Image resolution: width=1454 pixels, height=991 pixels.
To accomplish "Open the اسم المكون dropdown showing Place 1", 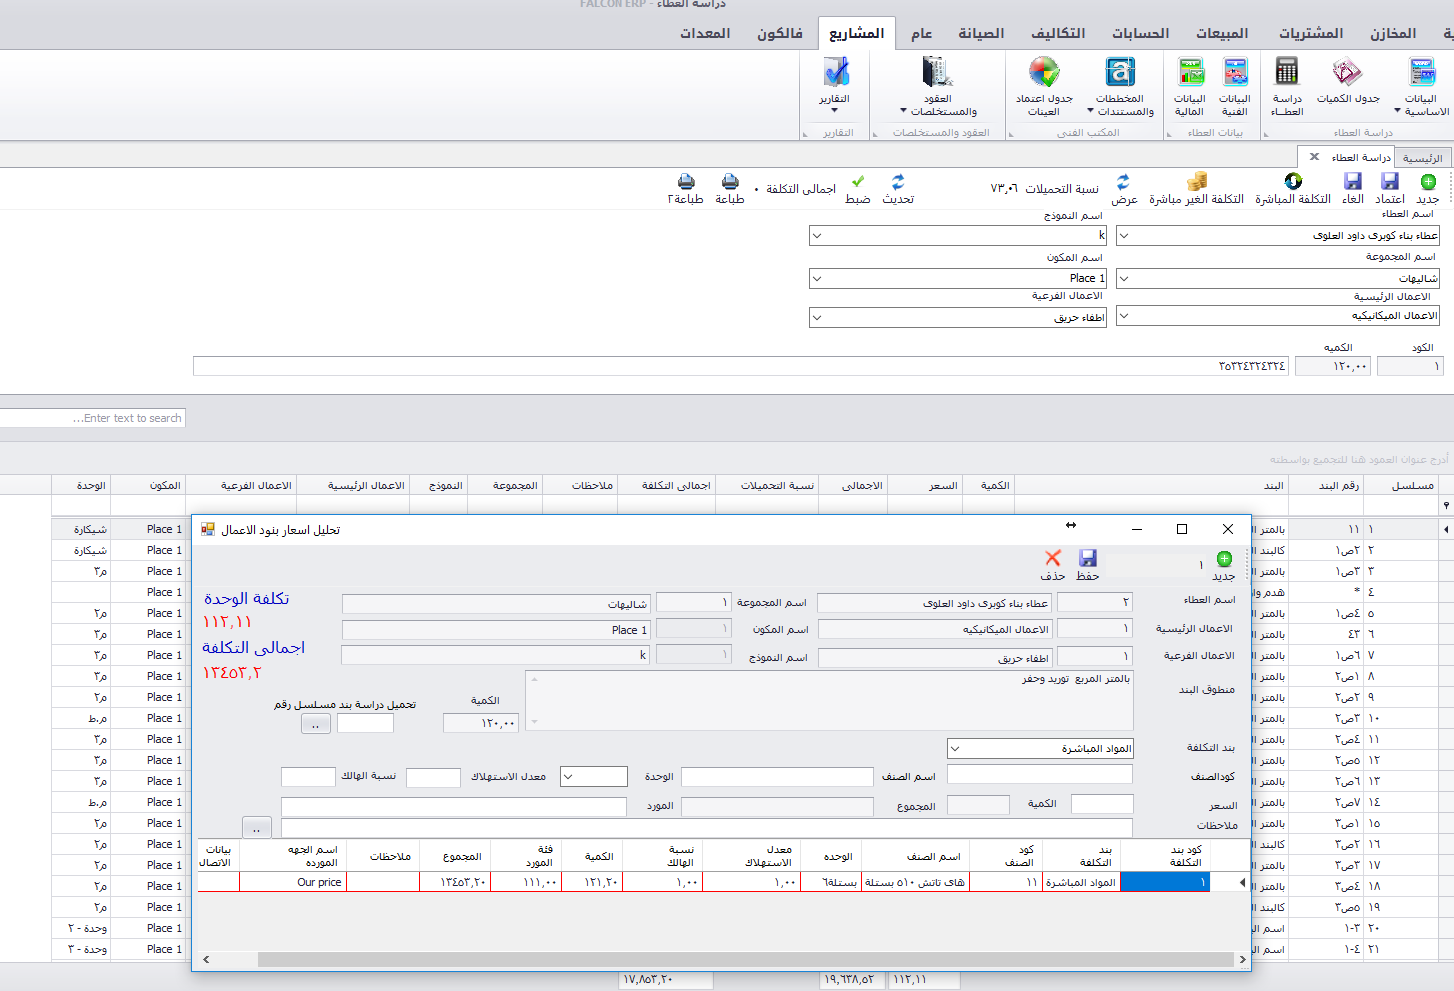I will 817,279.
